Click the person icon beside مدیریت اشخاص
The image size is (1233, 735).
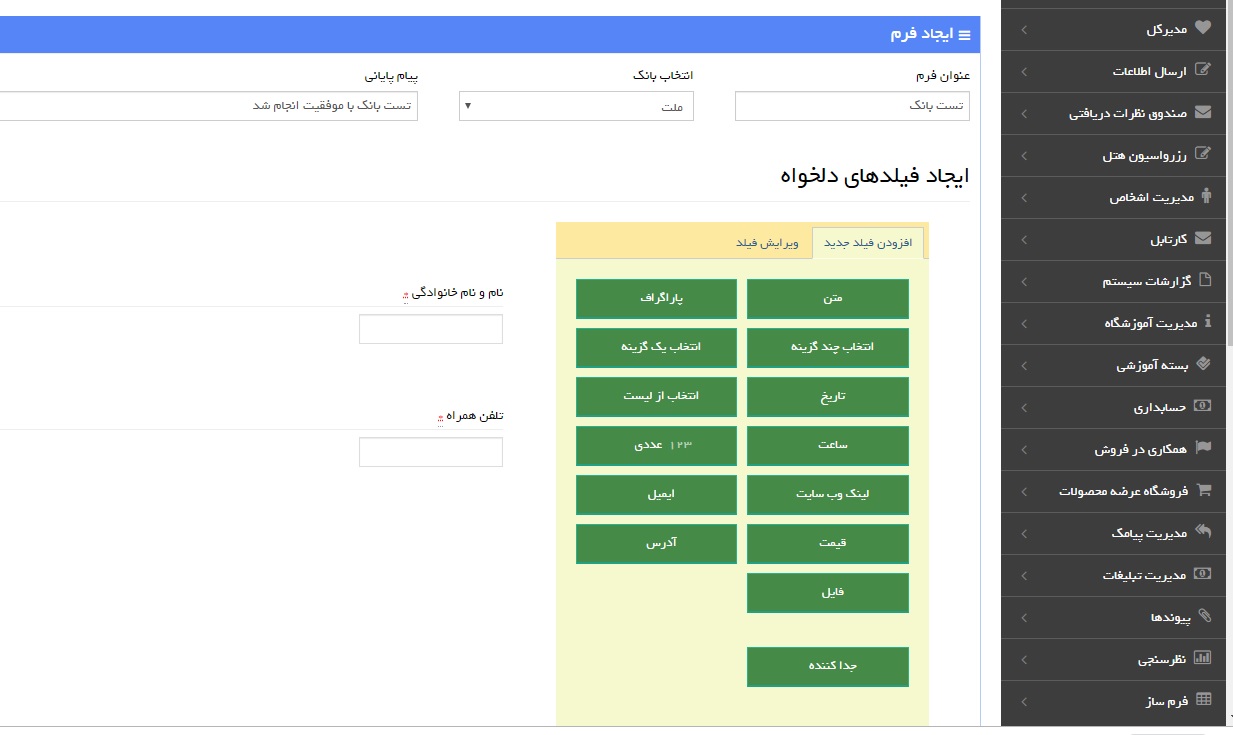pos(1205,197)
